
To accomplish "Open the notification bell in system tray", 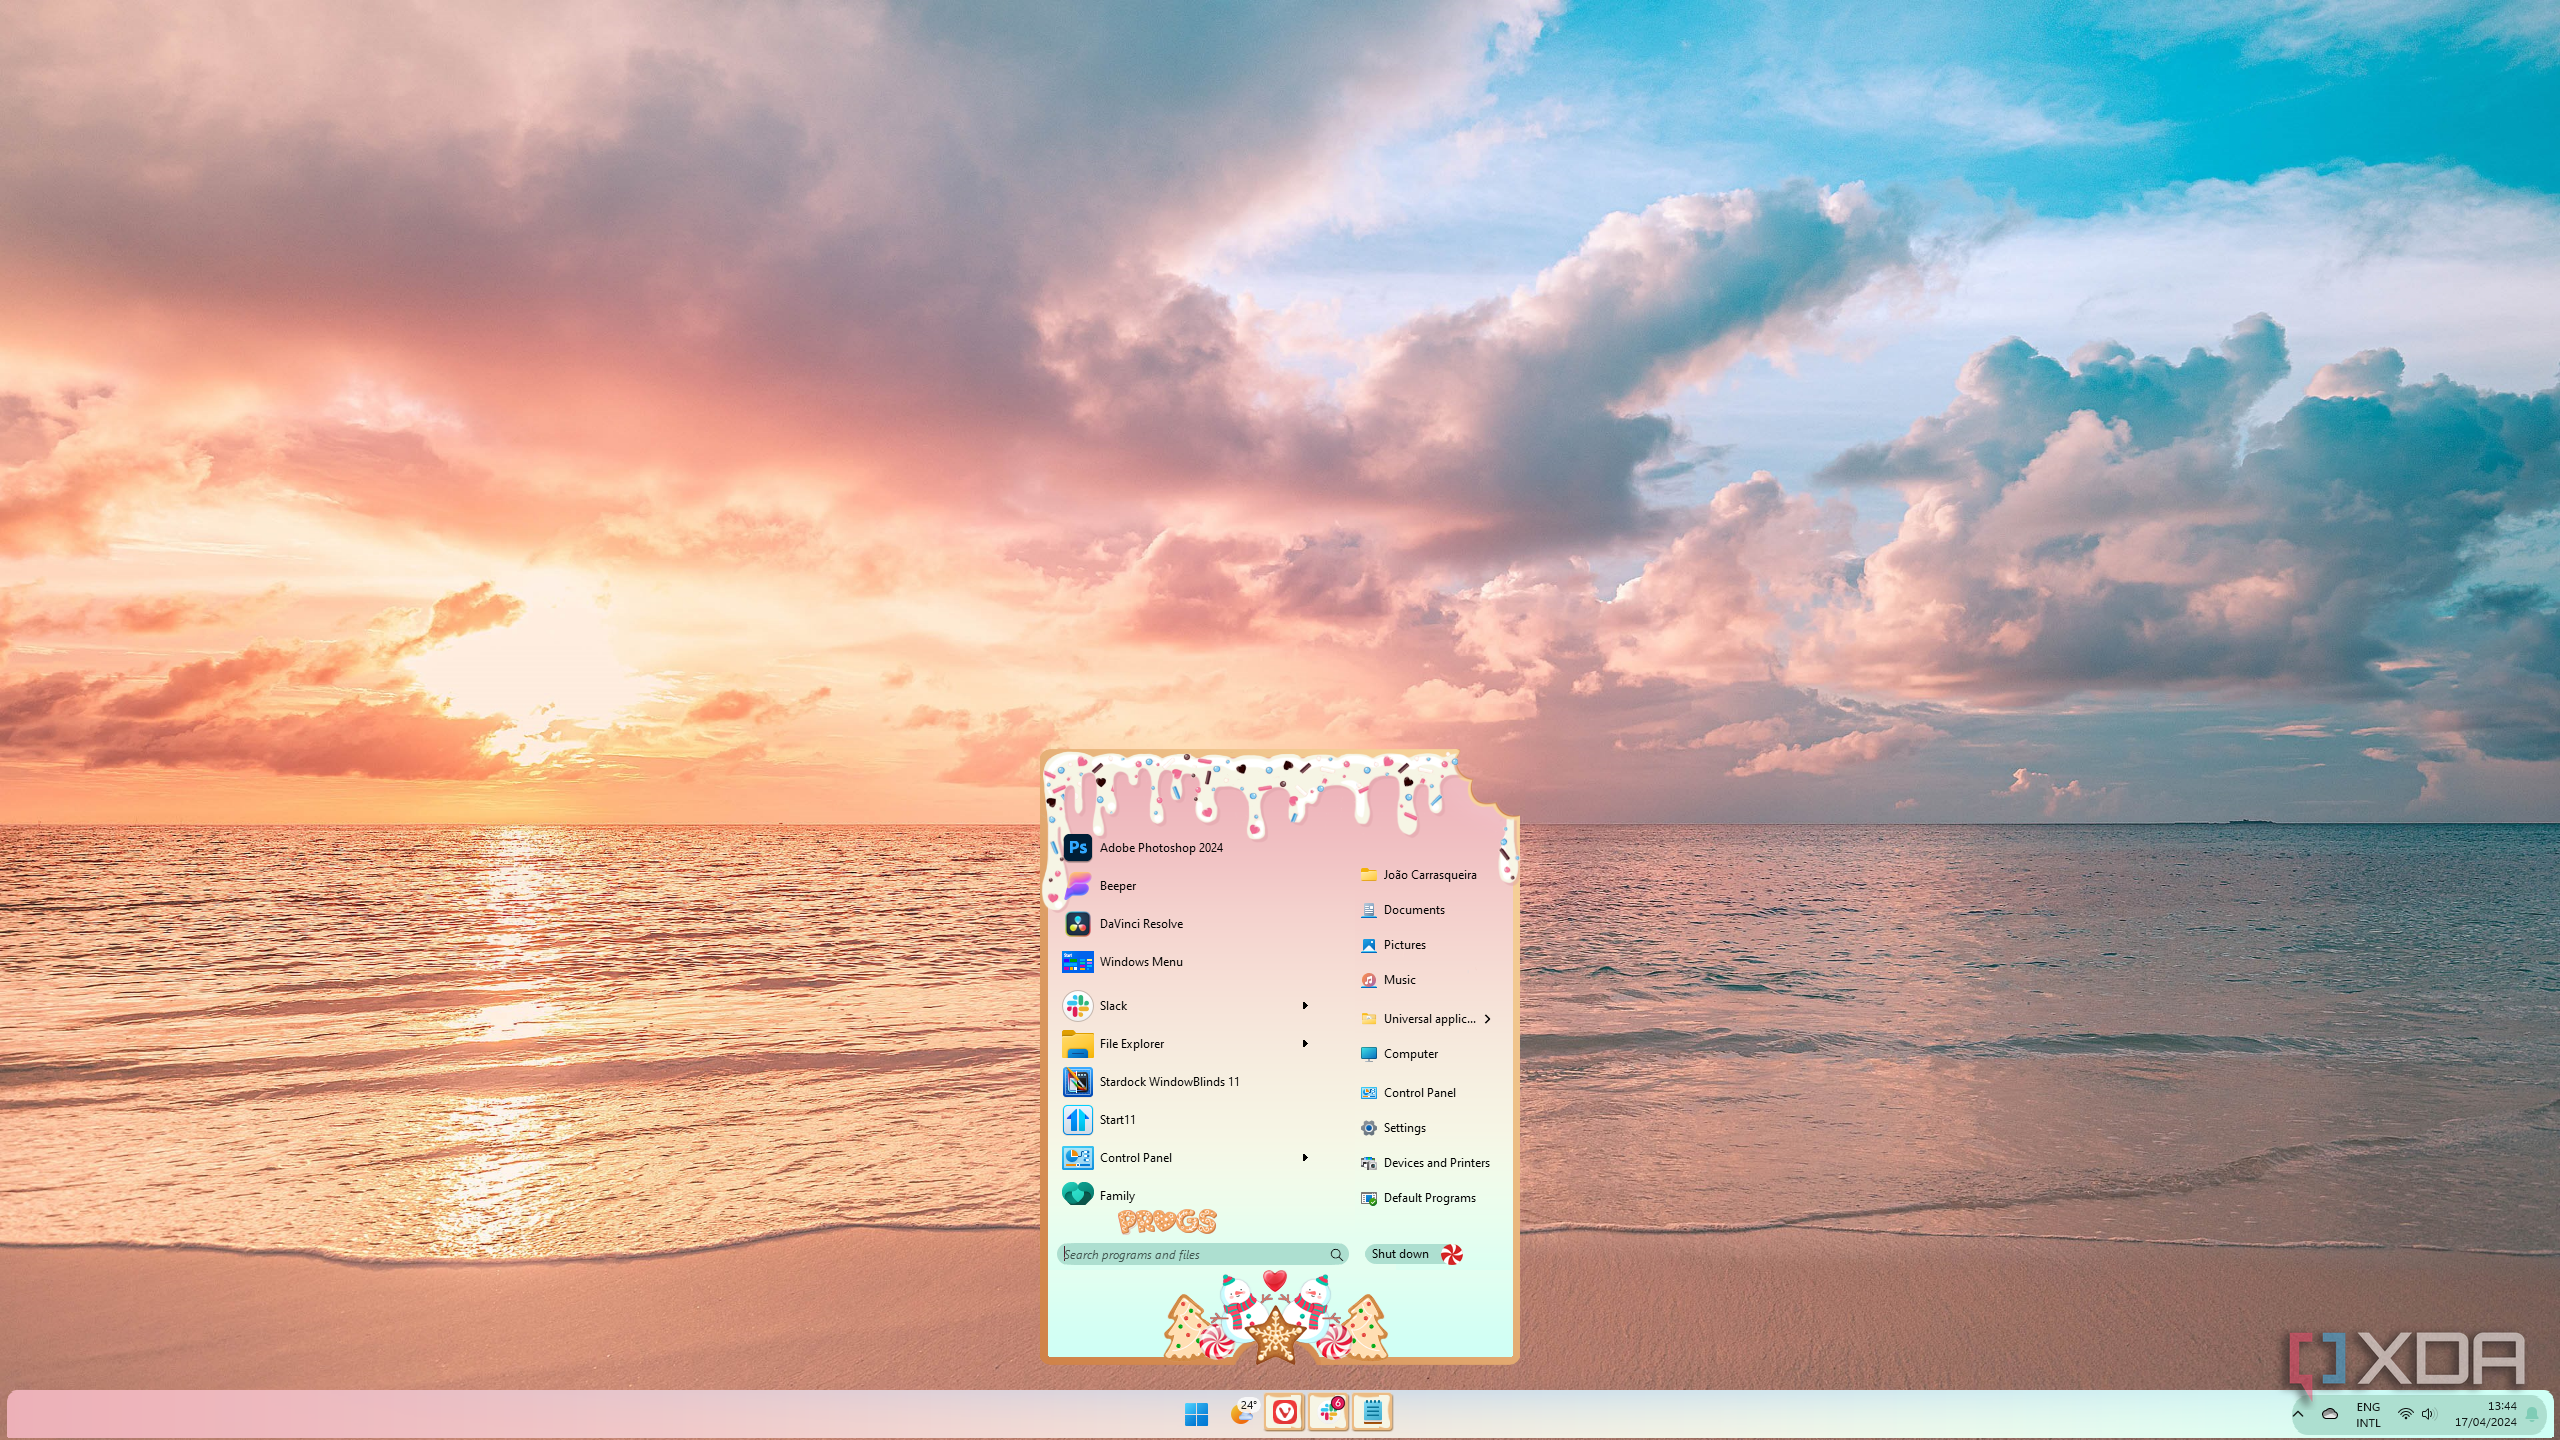I will pyautogui.click(x=2532, y=1414).
